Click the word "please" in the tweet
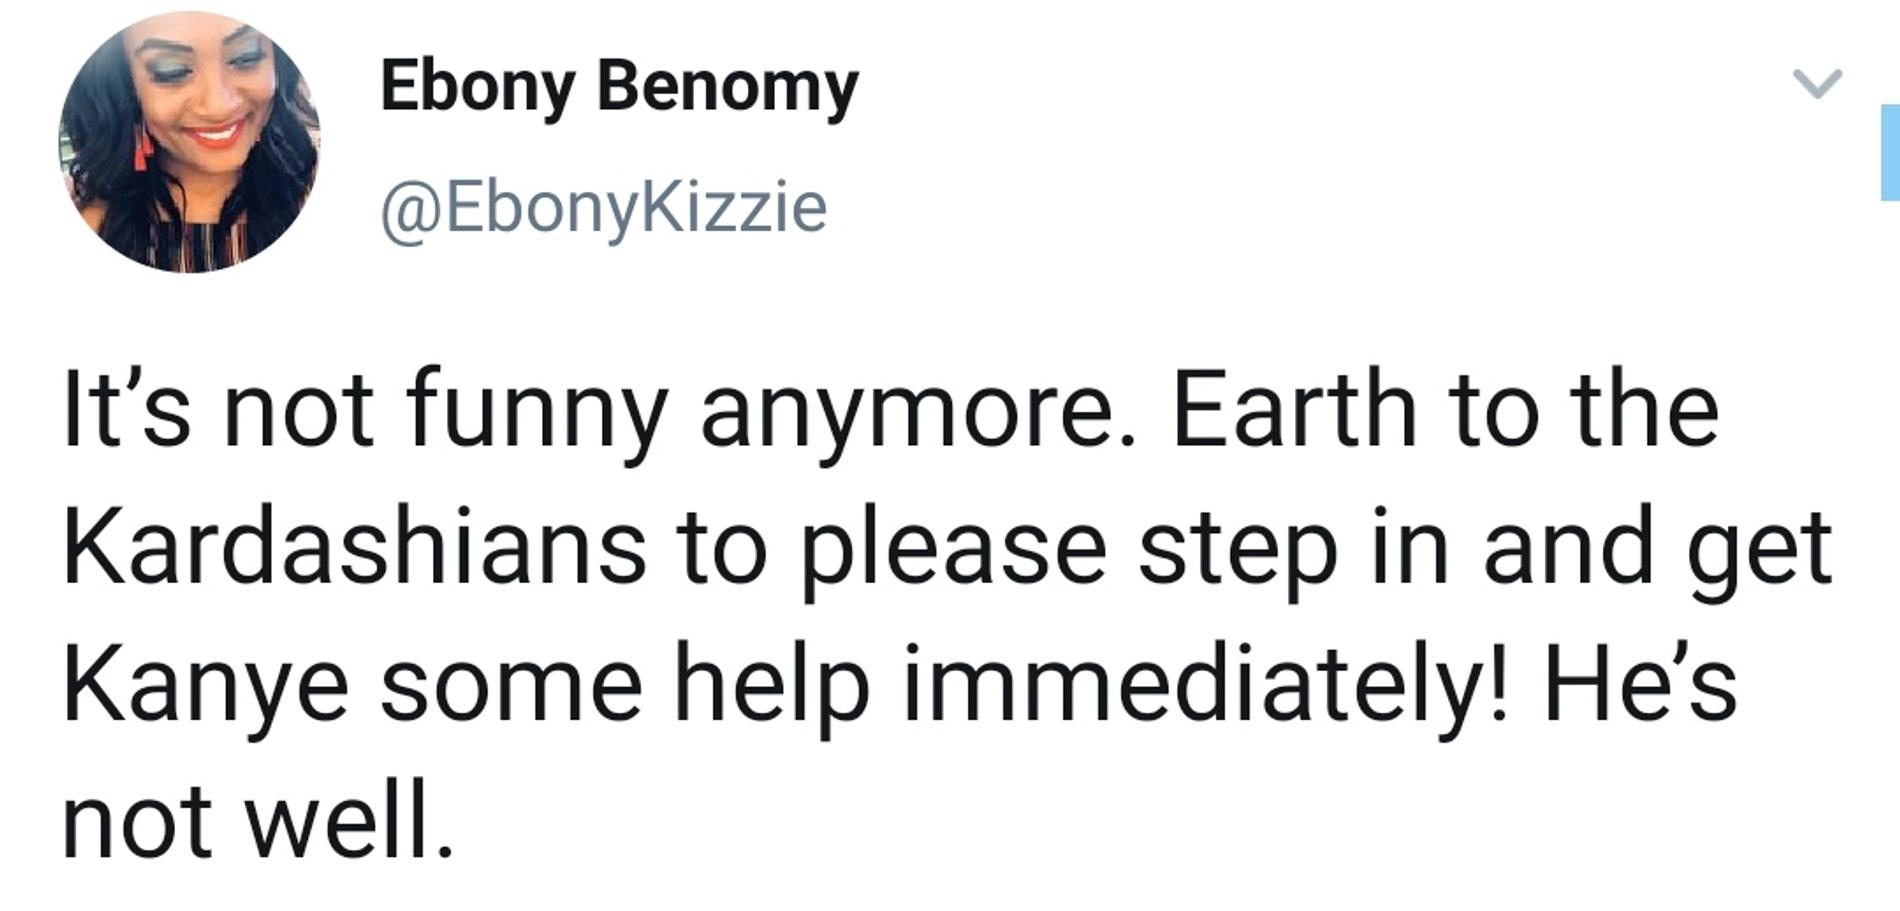The image size is (1900, 911). coord(953,548)
